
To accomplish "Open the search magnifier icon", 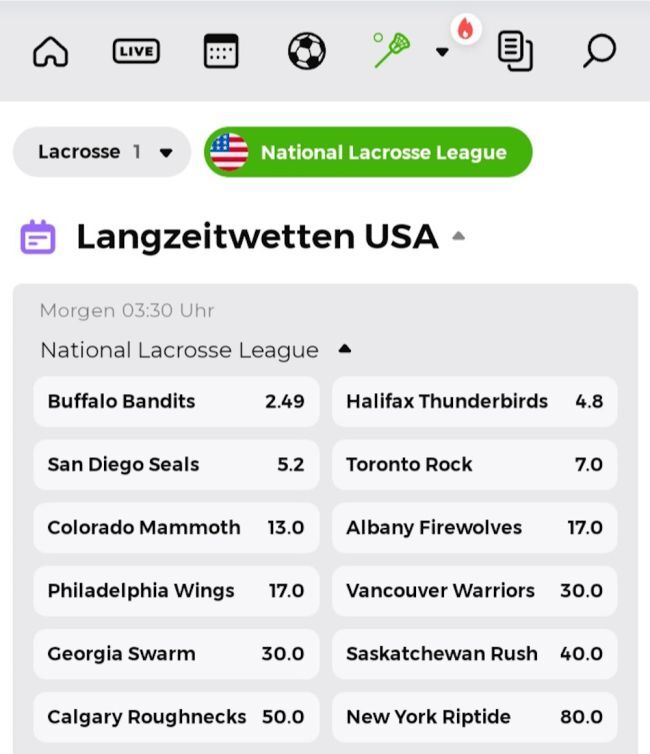I will (598, 51).
